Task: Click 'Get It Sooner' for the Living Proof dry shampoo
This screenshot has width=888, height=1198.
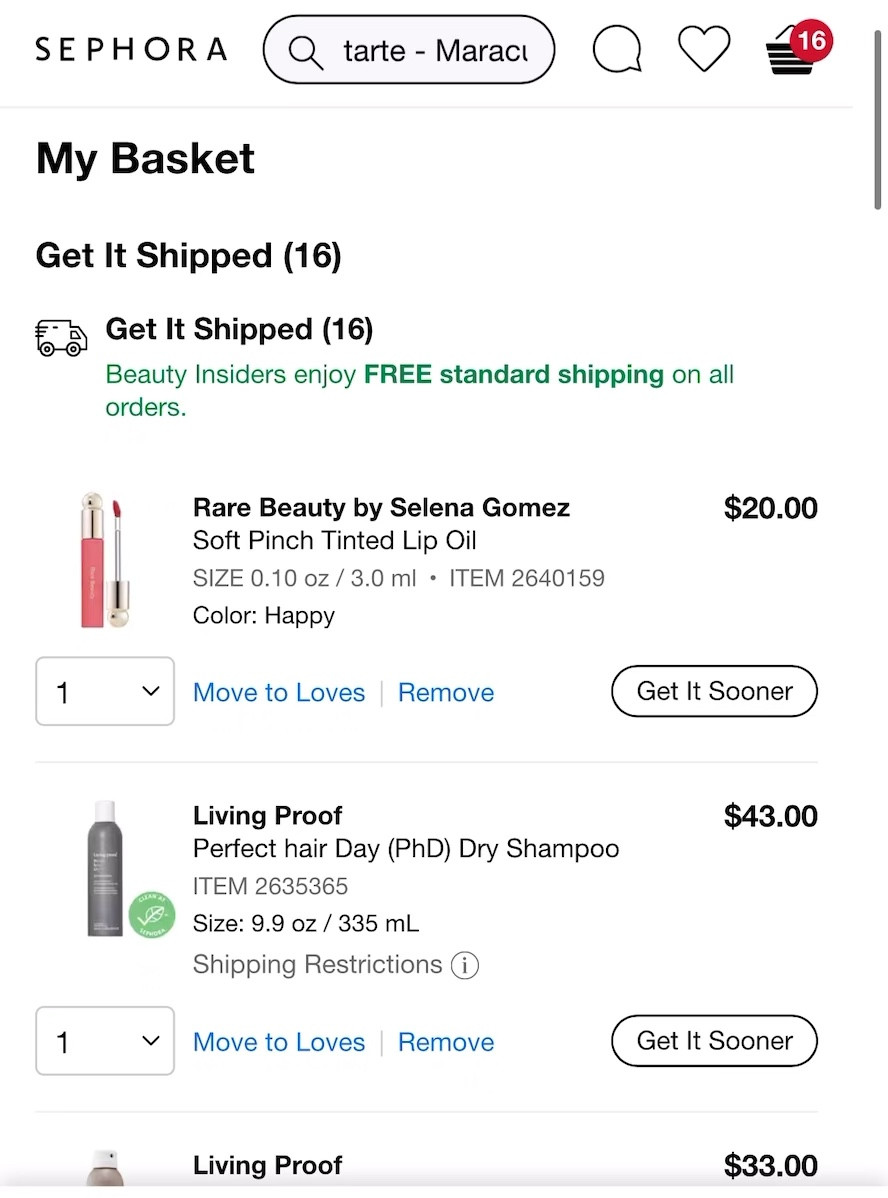Action: tap(713, 1041)
